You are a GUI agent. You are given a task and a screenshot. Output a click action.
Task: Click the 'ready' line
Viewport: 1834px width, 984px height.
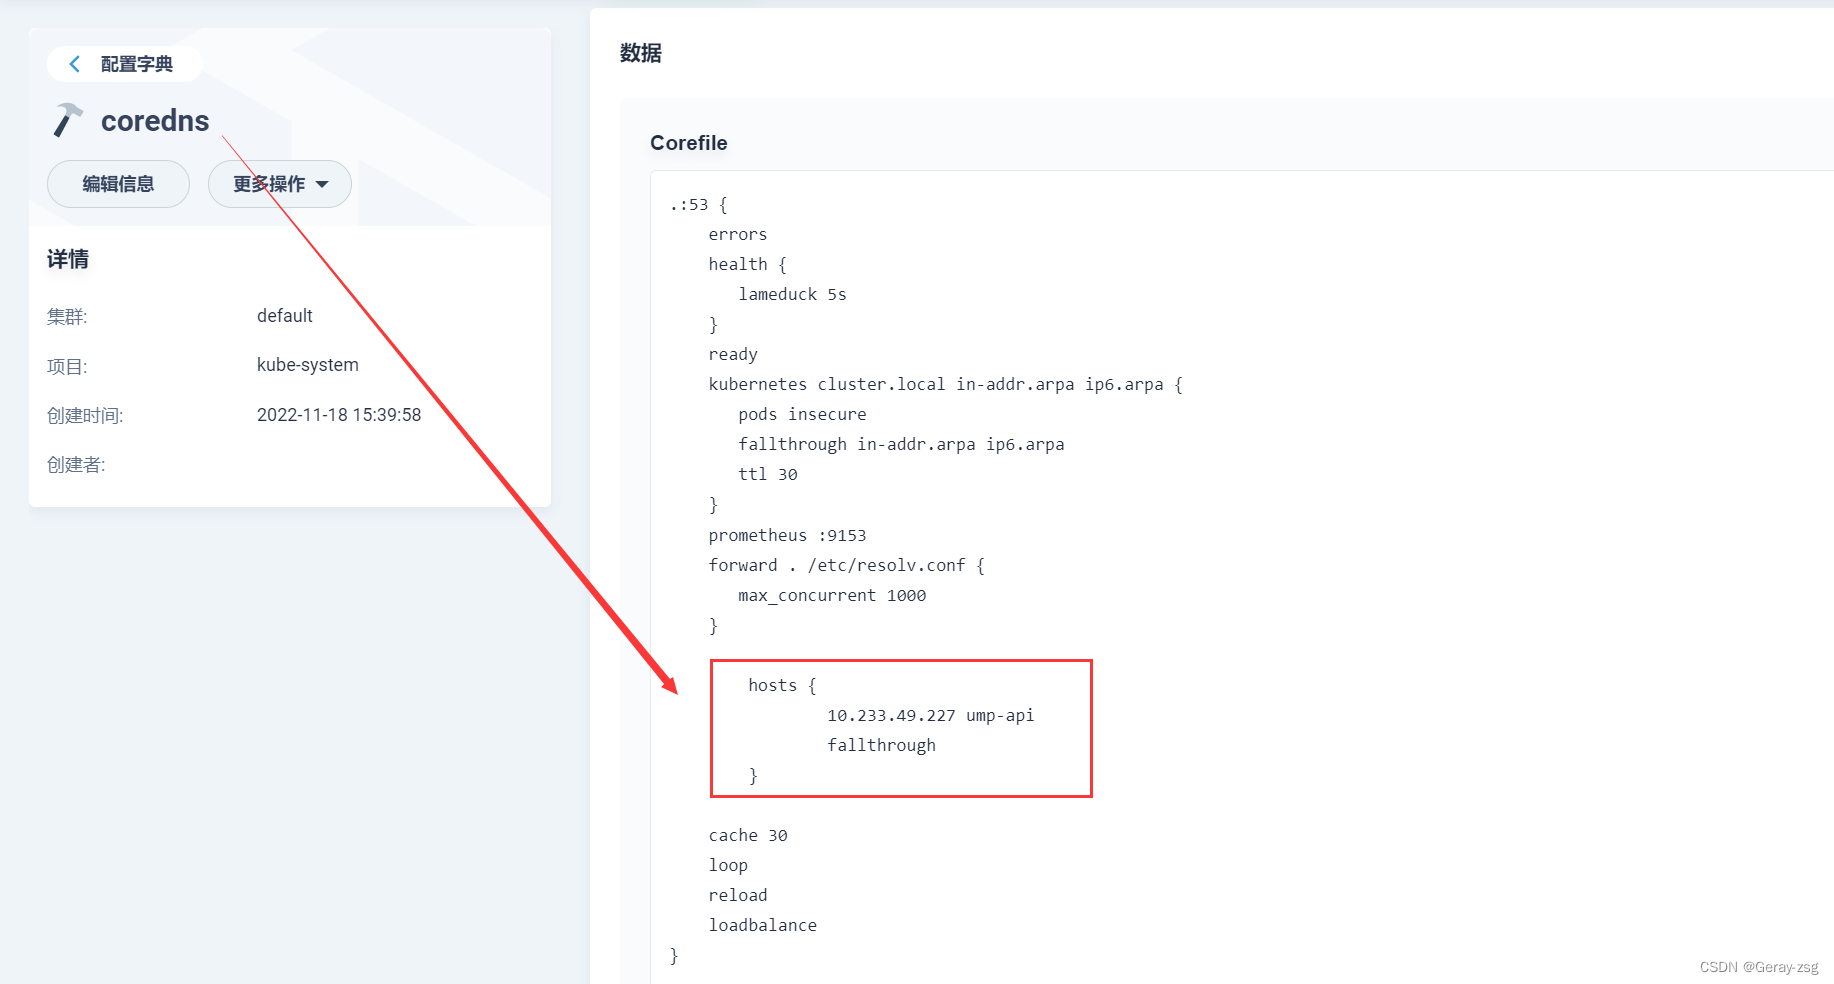click(x=733, y=355)
